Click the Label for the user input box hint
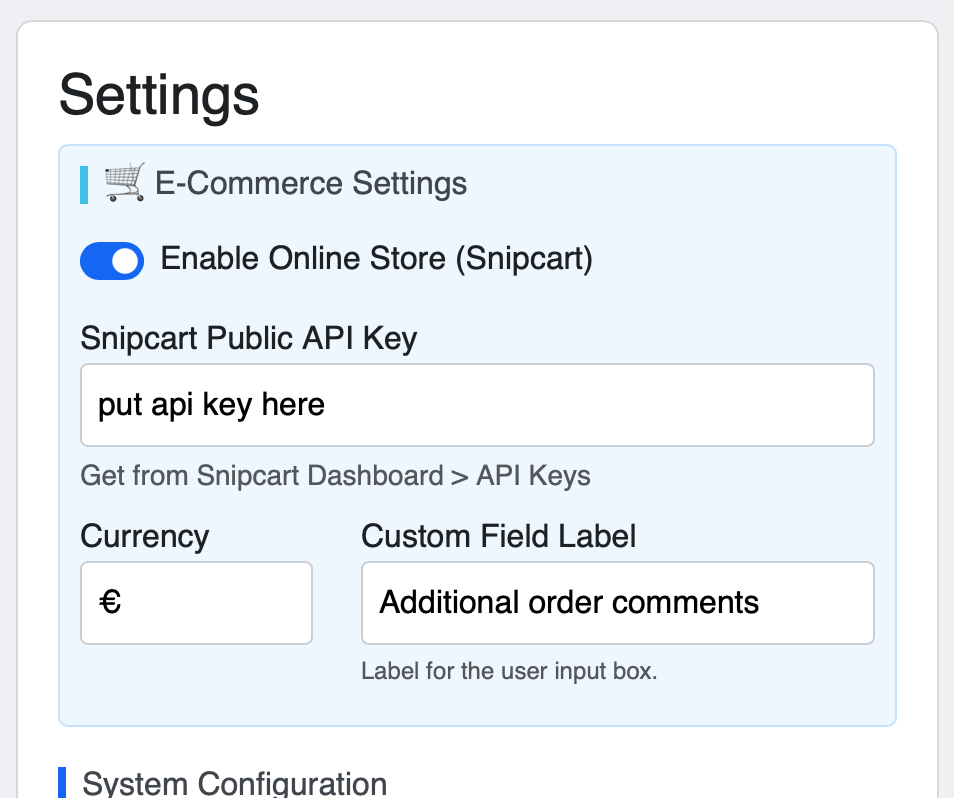Screen dimensions: 954x798 509,671
